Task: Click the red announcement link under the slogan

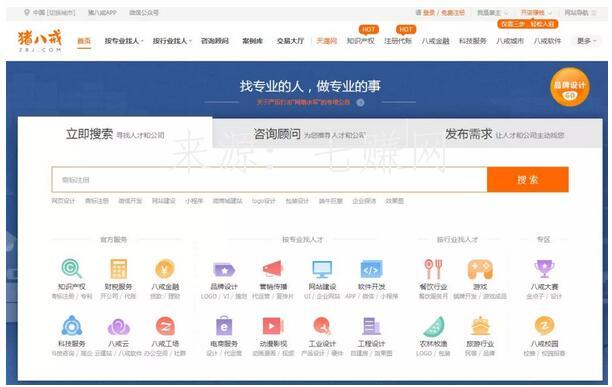Action: [303, 102]
